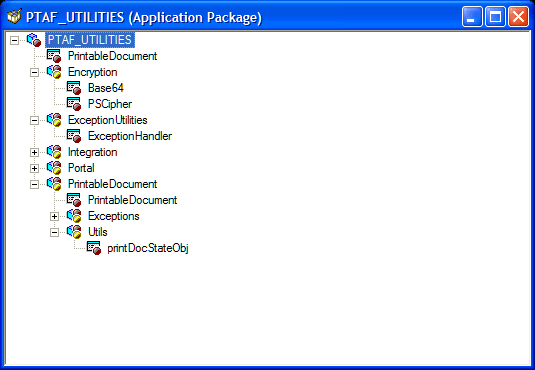The image size is (535, 370).
Task: Select the ExceptionUtilities label
Action: (x=107, y=120)
